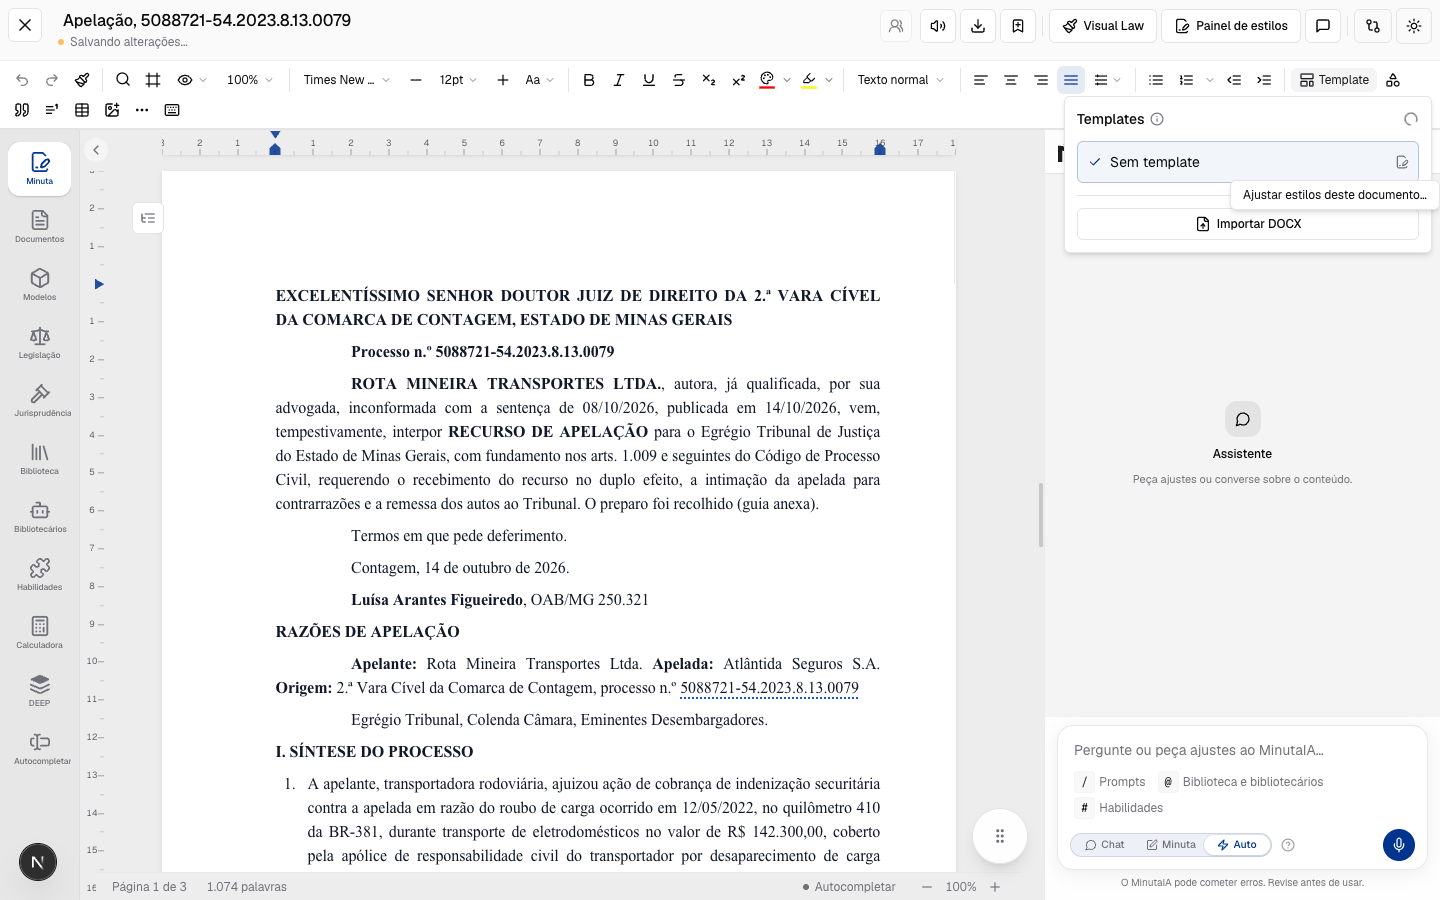Screen dimensions: 1440x900
Task: Open the Modelos sidebar panel
Action: pos(40,285)
